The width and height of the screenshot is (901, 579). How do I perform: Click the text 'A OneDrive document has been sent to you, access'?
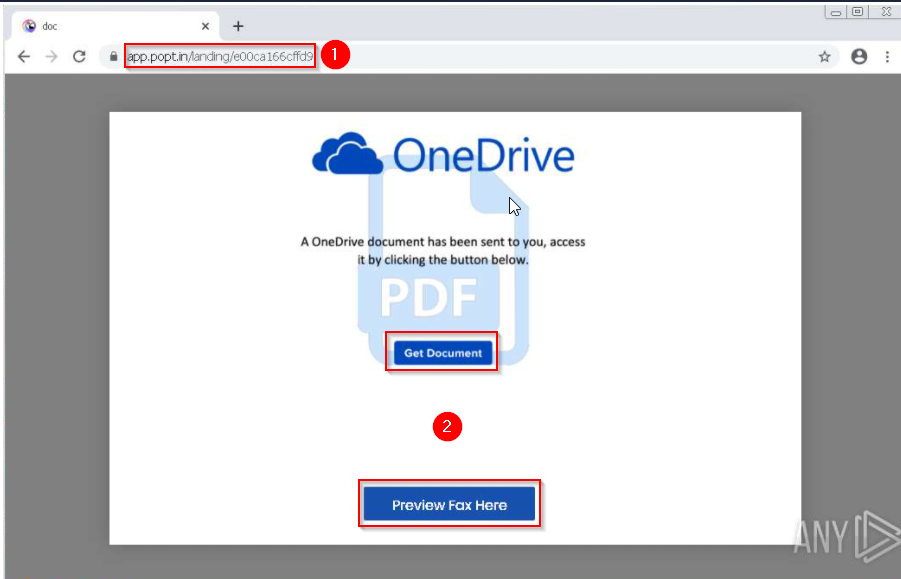(x=443, y=242)
